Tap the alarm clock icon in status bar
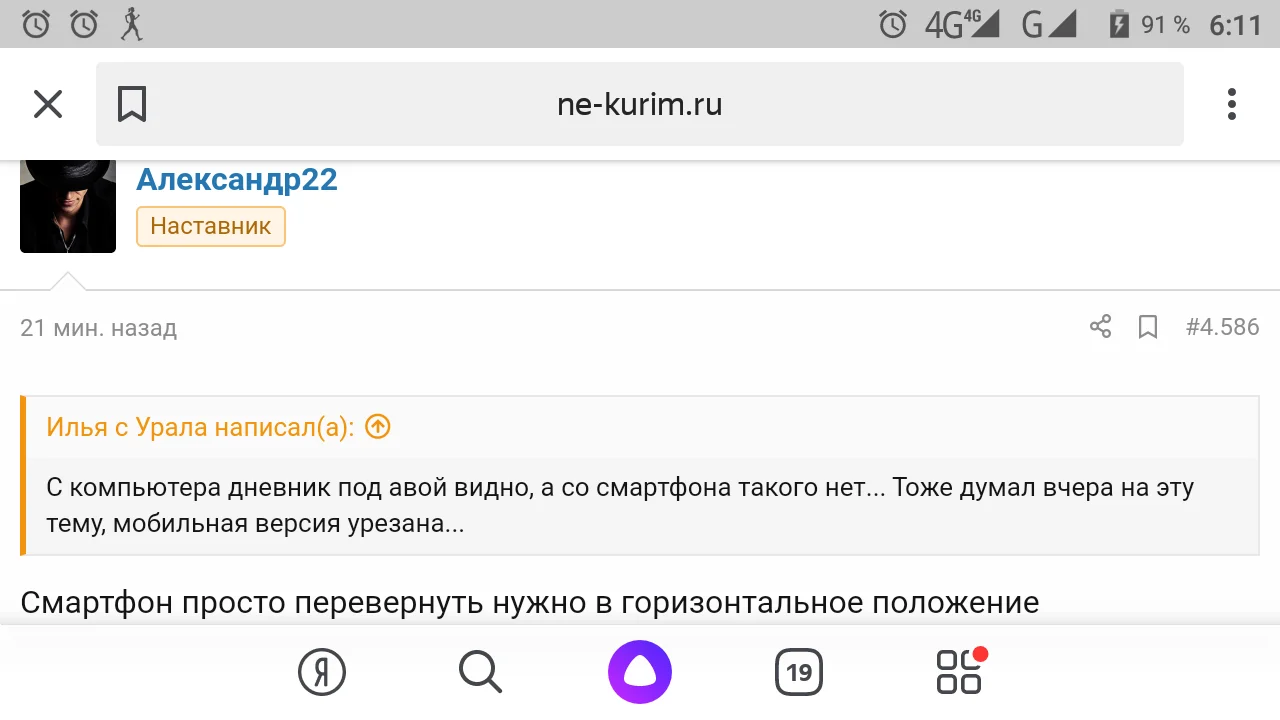 click(893, 22)
